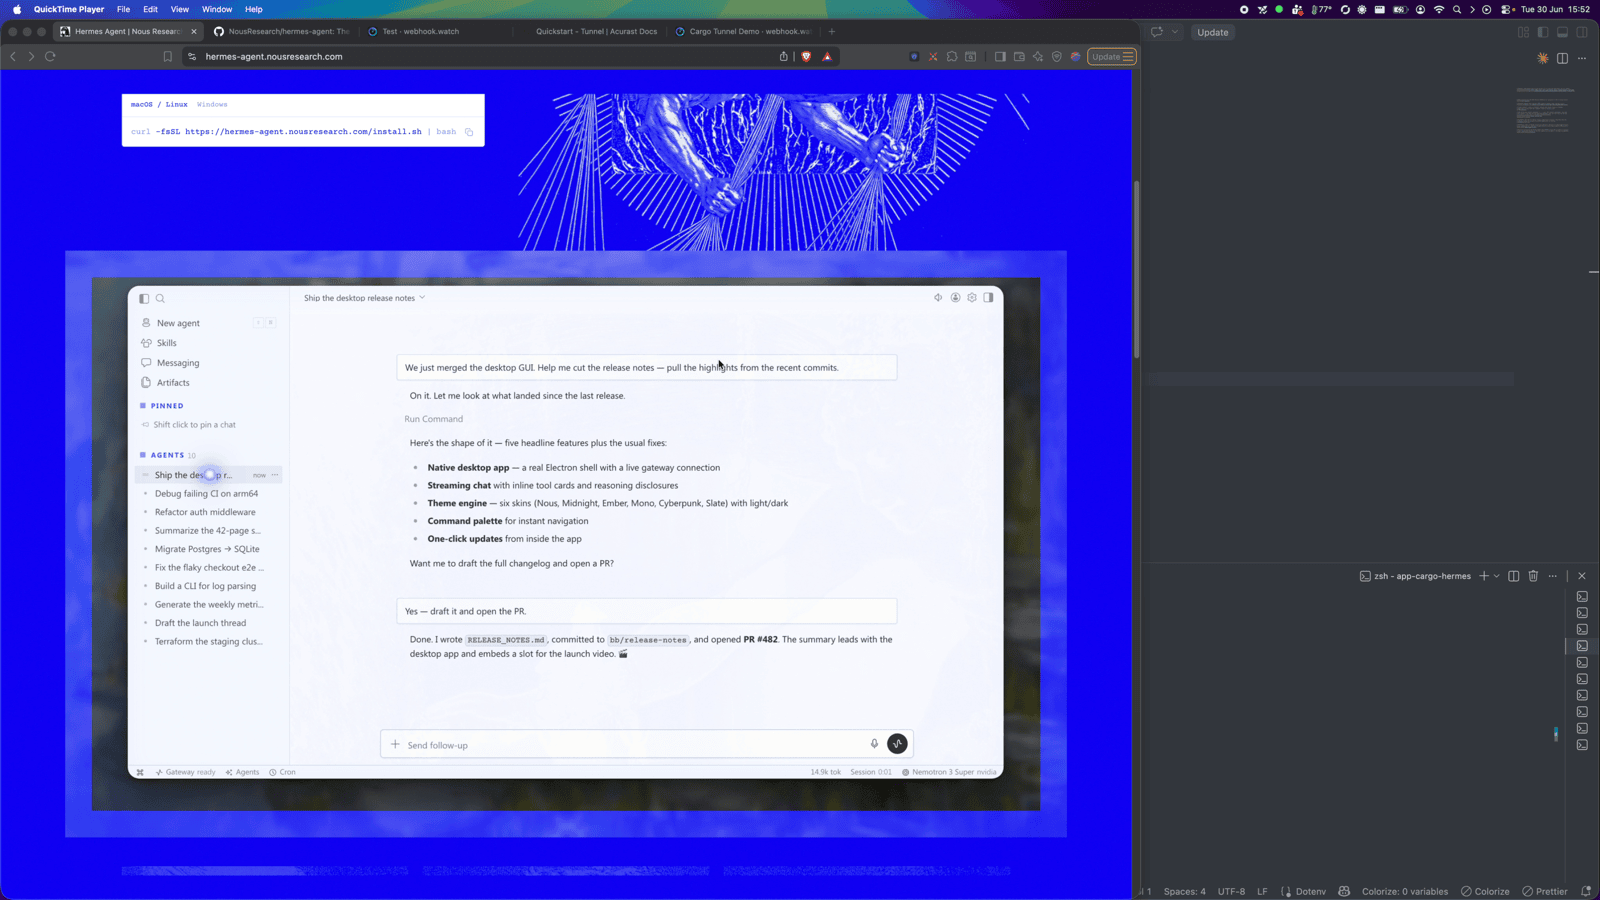Click the Brave shields lion icon
This screenshot has height=900, width=1600.
click(x=806, y=57)
